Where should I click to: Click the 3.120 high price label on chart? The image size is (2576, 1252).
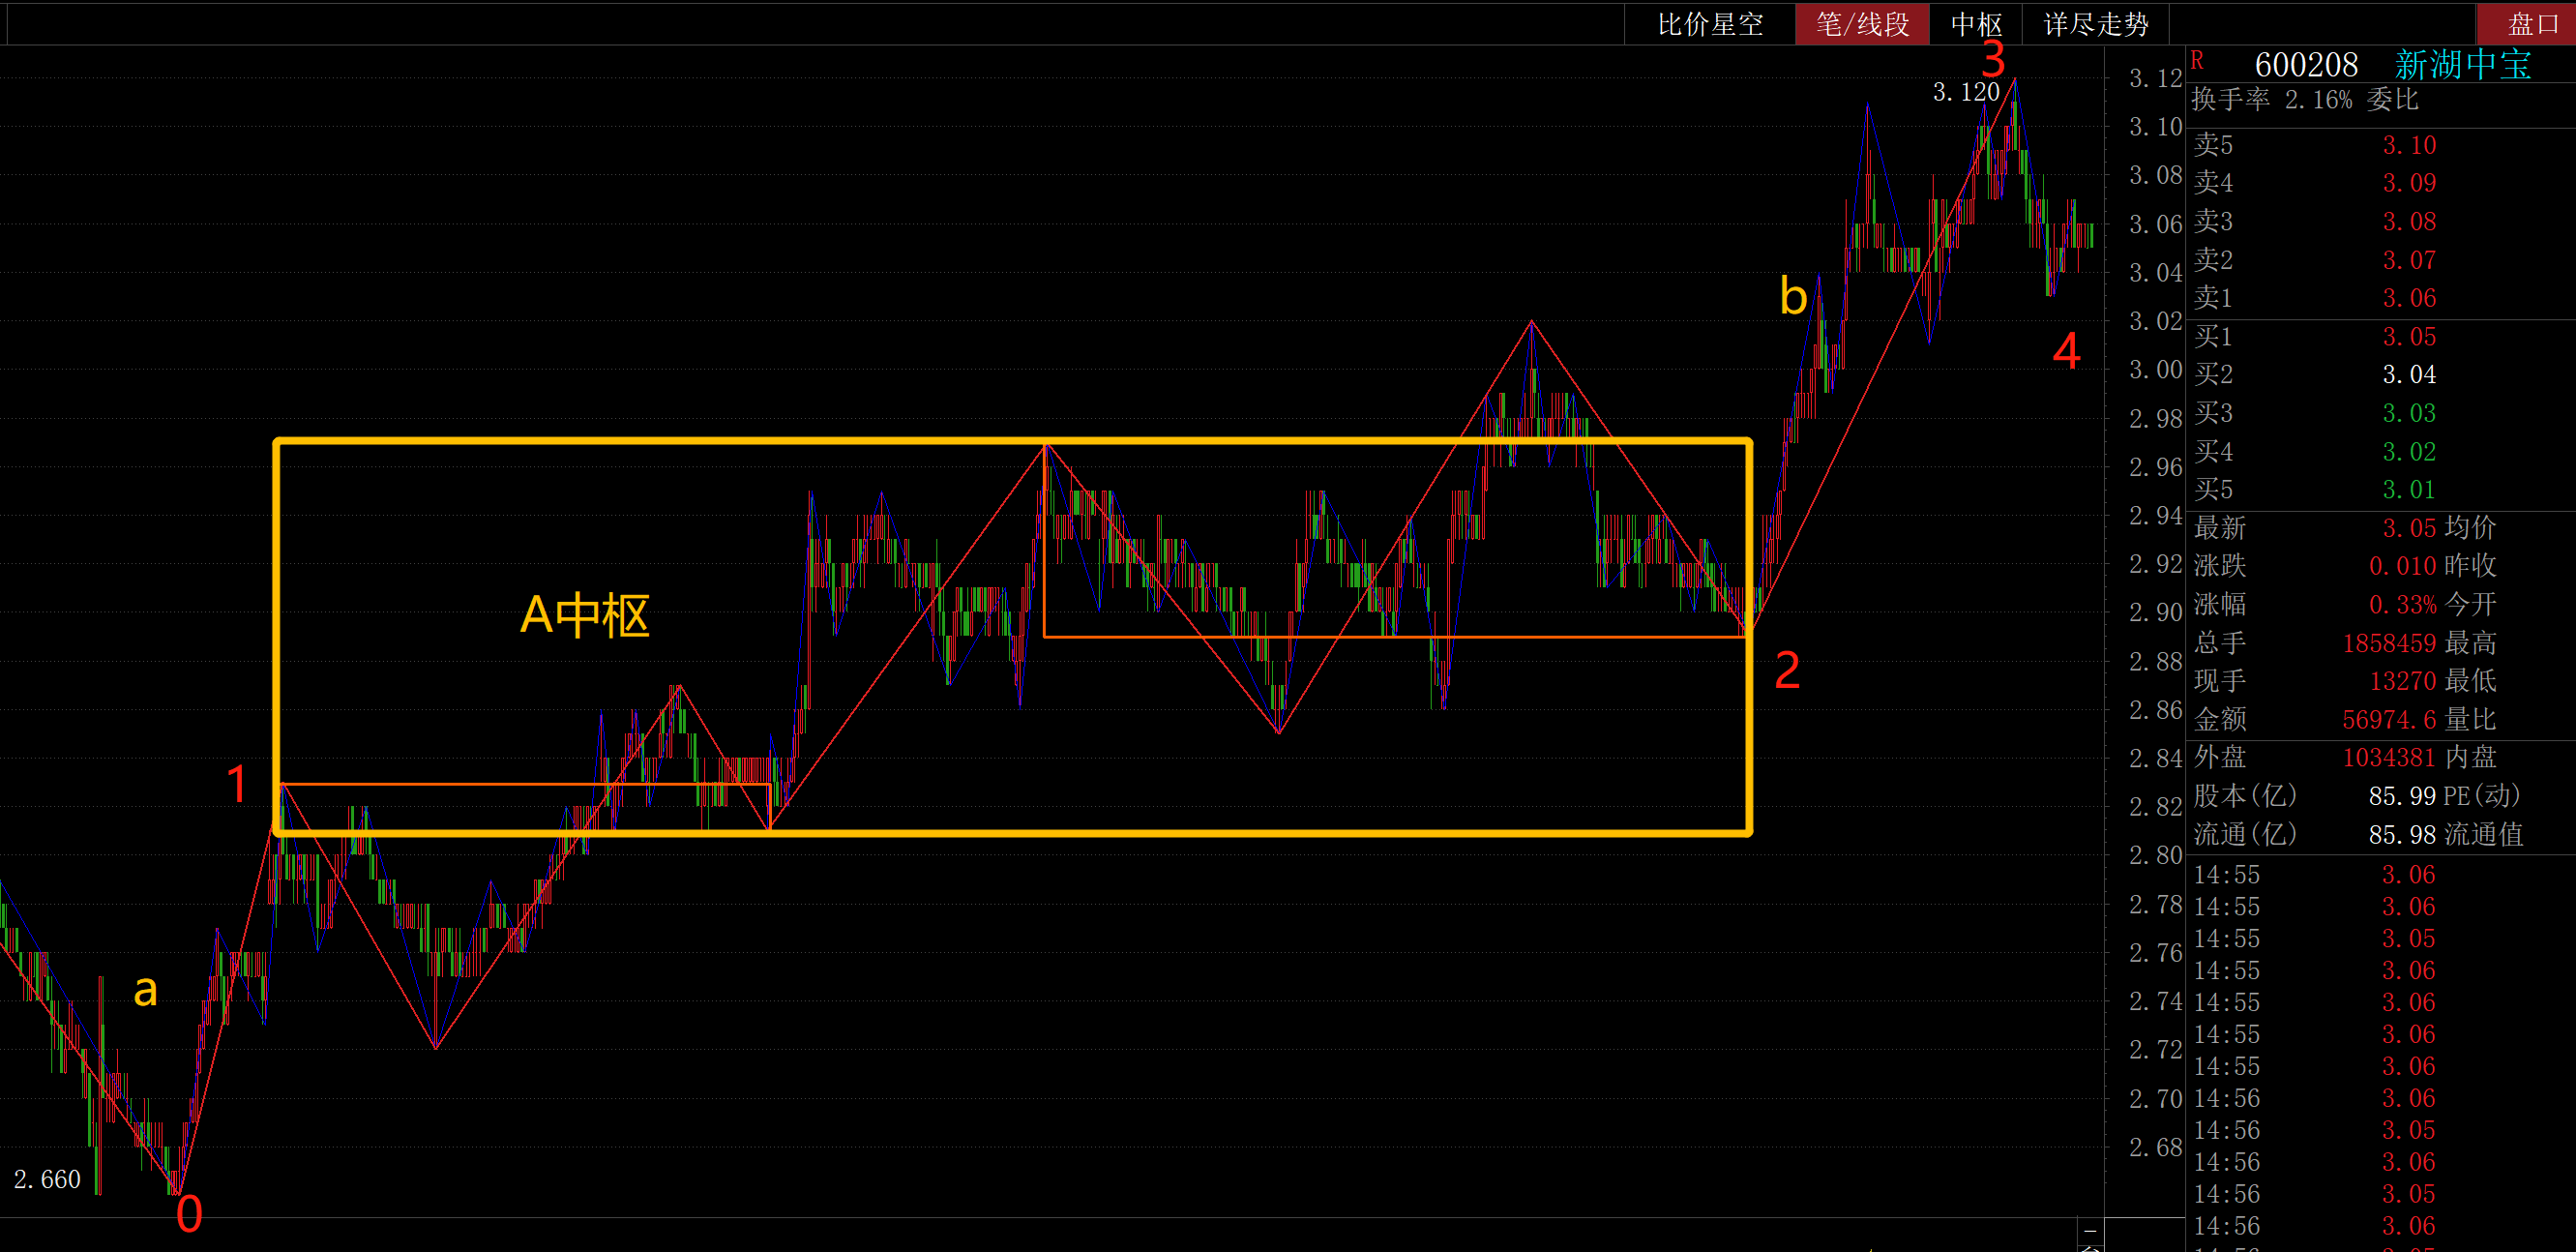(1965, 92)
